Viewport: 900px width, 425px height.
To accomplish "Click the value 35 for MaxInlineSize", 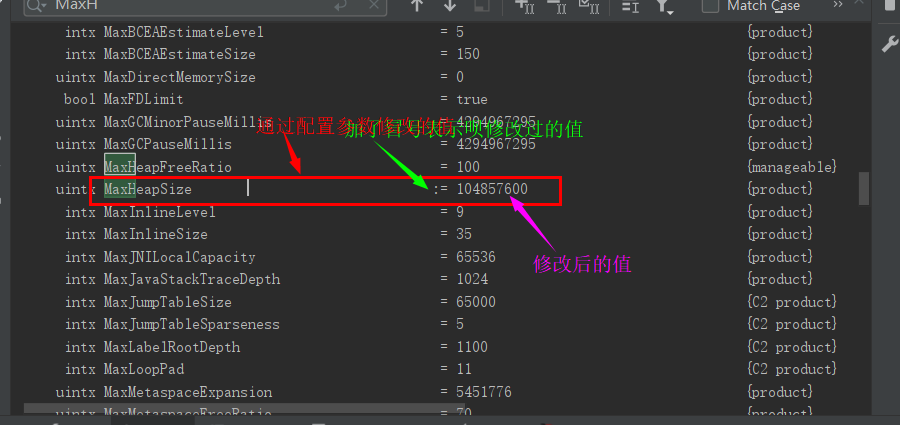I will [x=464, y=234].
